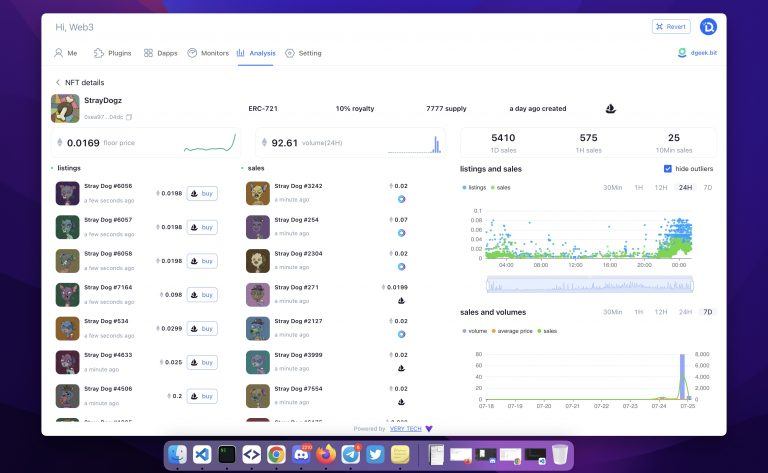The image size is (768, 473).
Task: Click OpenSea icon for Stray Dog #7554 sale
Action: (401, 402)
